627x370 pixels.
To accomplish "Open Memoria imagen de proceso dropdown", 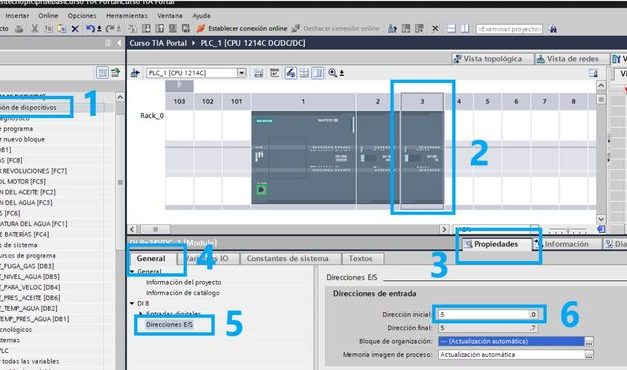I will tap(511, 354).
